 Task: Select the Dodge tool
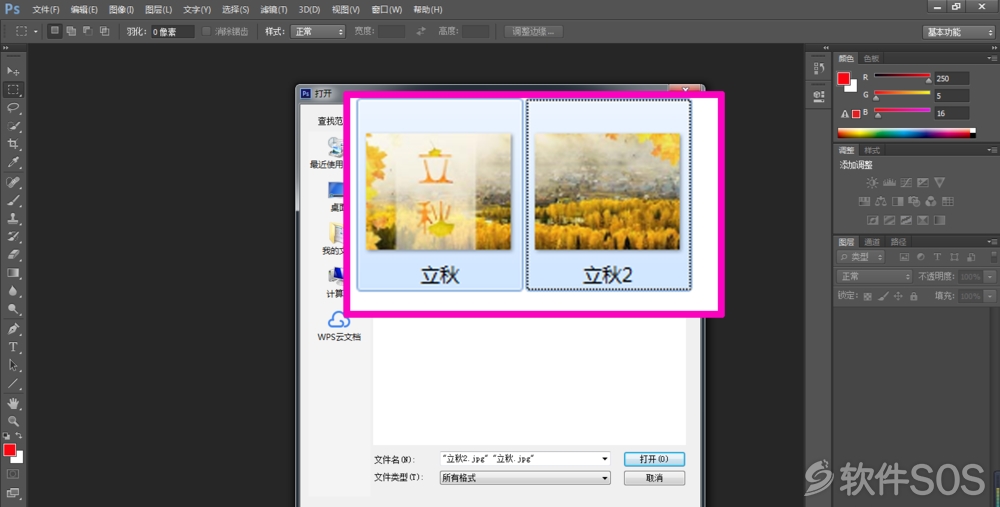(13, 309)
